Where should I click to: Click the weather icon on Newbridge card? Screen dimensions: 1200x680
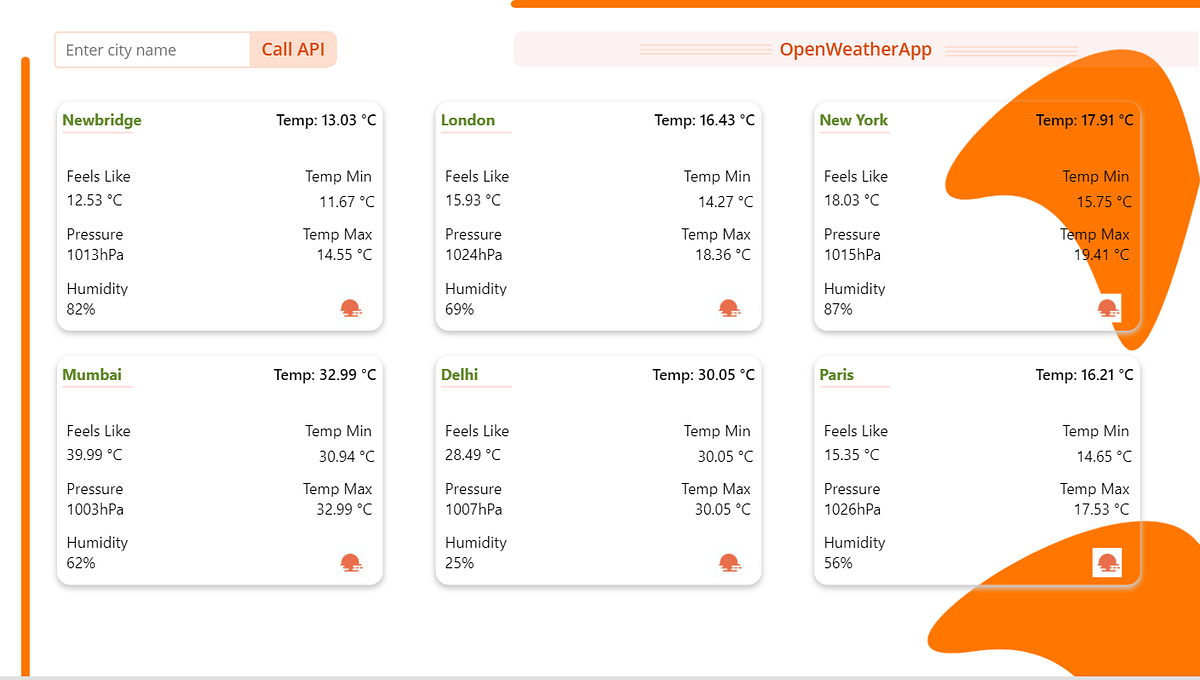tap(350, 308)
